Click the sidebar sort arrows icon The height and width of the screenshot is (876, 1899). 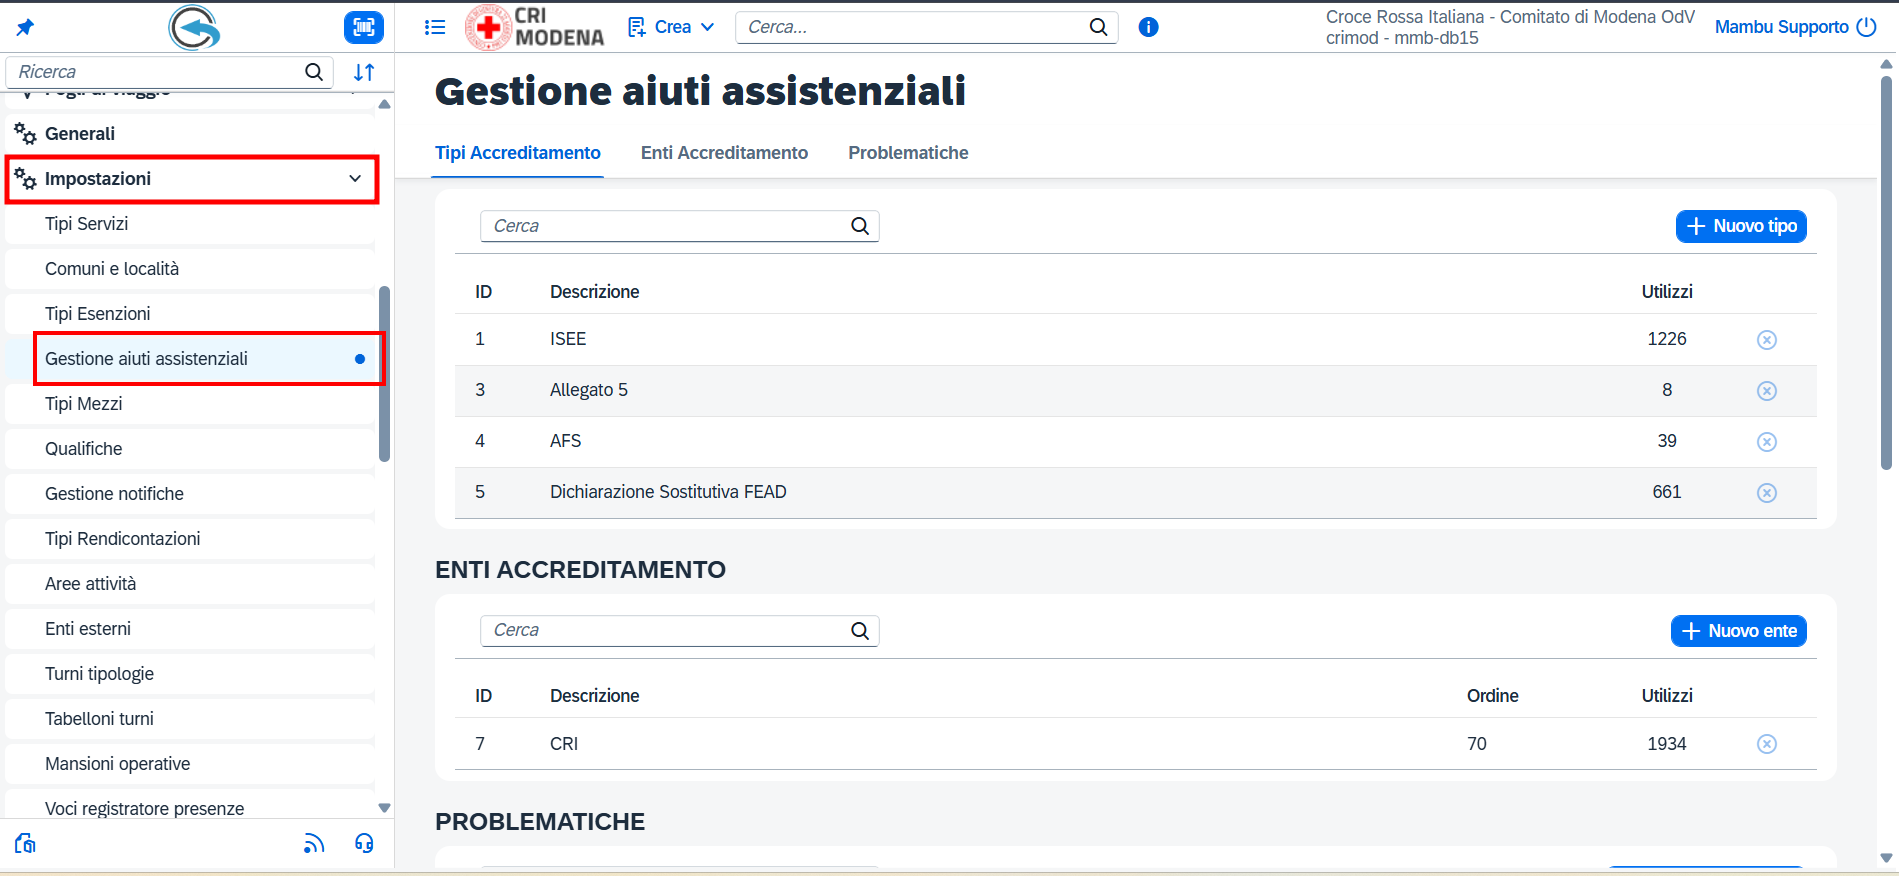(364, 72)
